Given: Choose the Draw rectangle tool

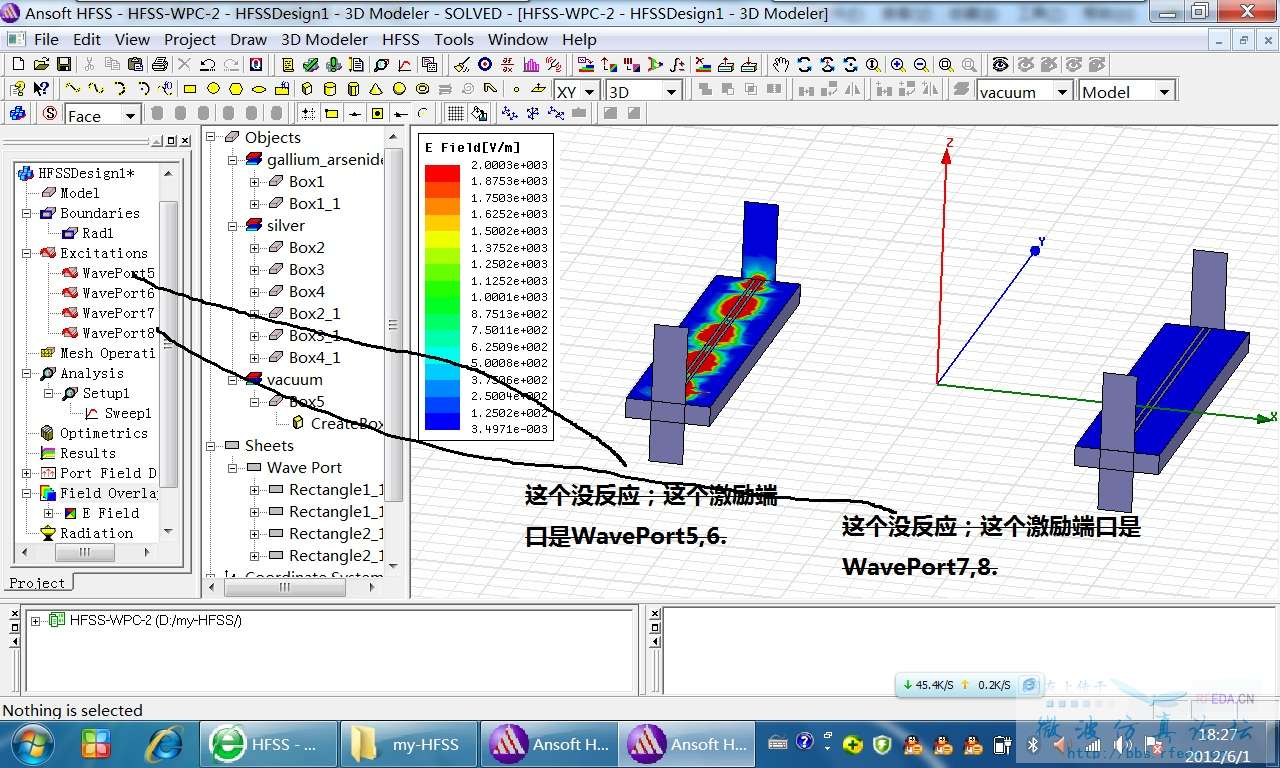Looking at the screenshot, I should coord(189,89).
